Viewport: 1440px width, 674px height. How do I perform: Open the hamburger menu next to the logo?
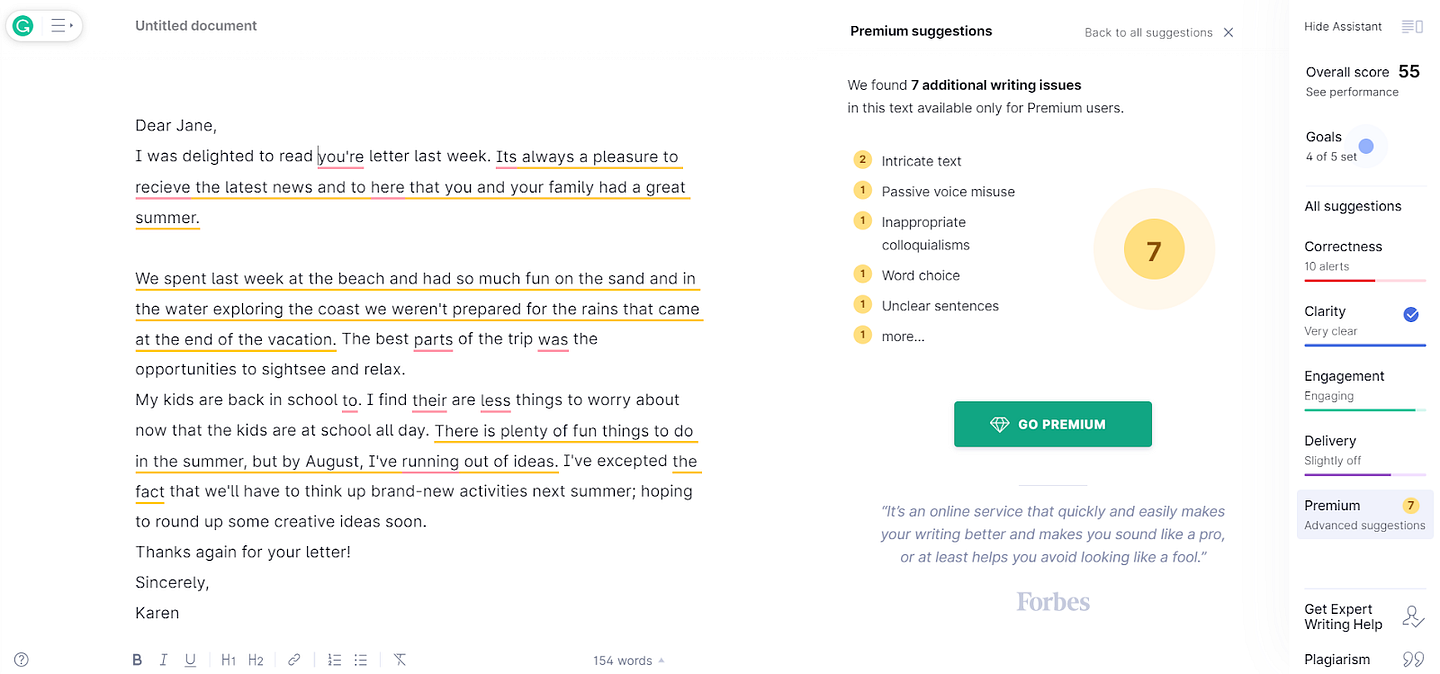[60, 26]
